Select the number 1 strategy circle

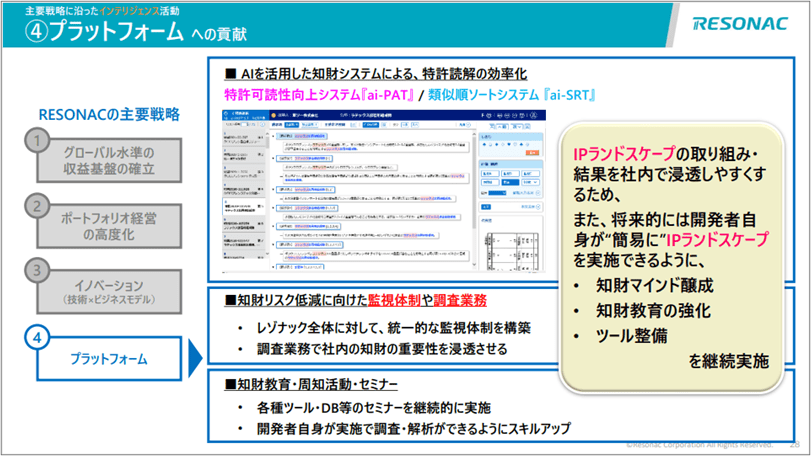[37, 141]
